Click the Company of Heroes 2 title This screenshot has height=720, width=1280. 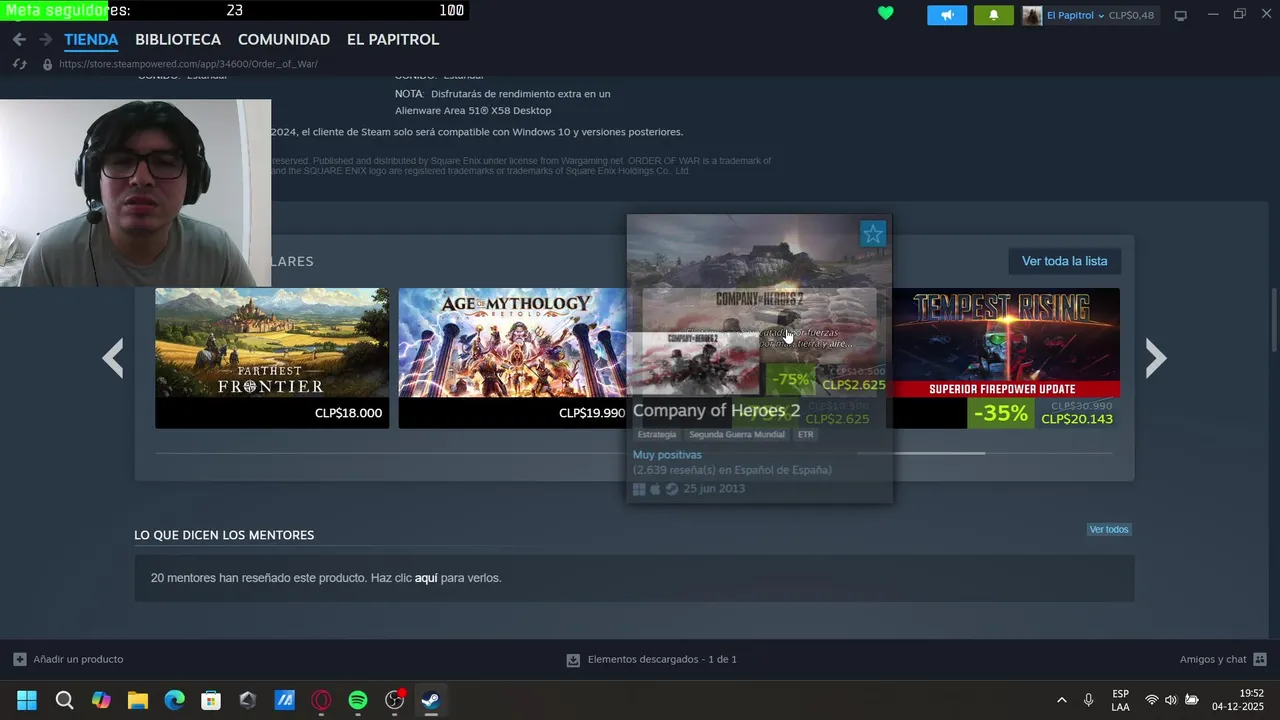716,411
